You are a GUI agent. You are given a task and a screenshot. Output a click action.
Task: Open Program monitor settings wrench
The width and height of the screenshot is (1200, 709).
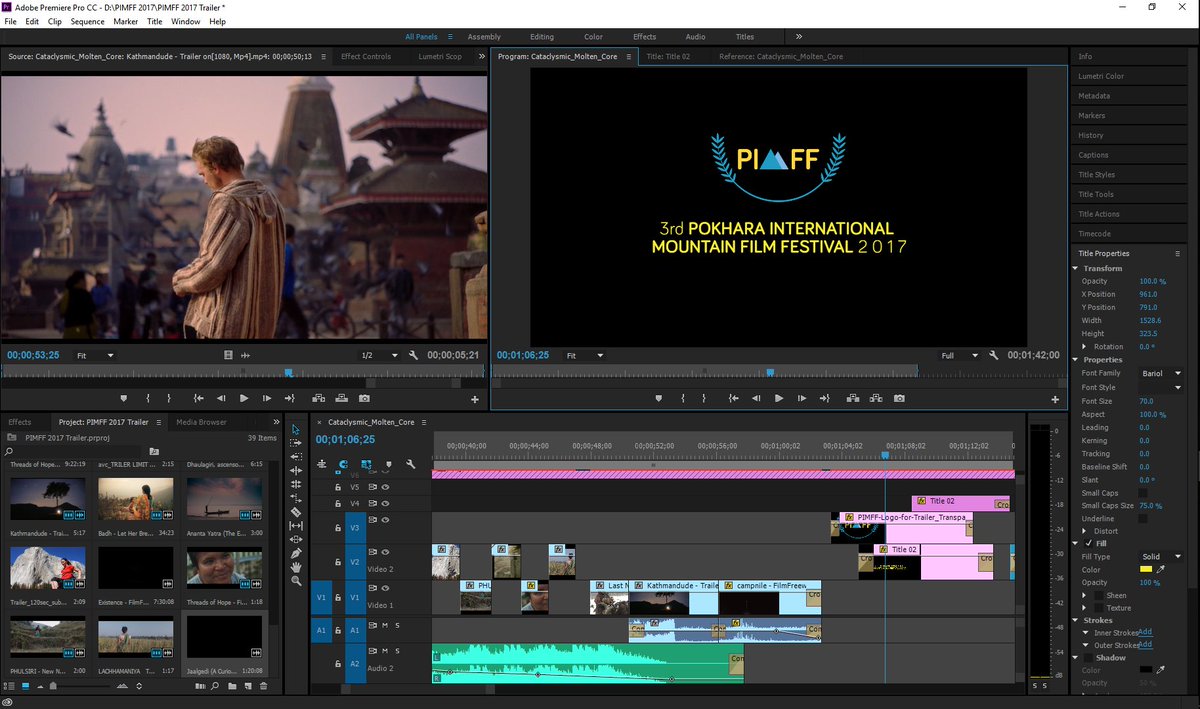993,355
